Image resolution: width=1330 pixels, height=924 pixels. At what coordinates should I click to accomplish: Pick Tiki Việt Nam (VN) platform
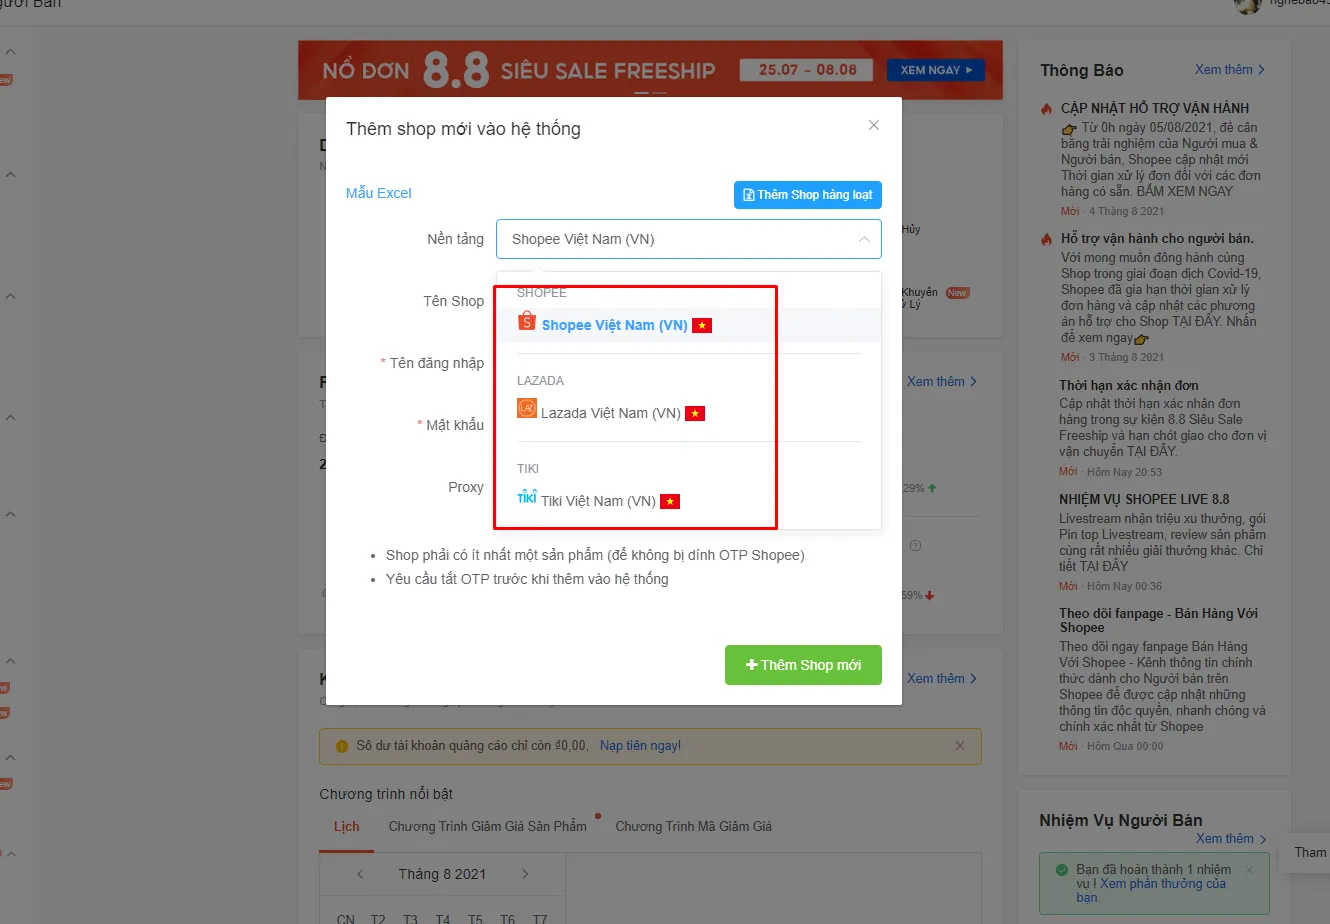click(x=689, y=501)
